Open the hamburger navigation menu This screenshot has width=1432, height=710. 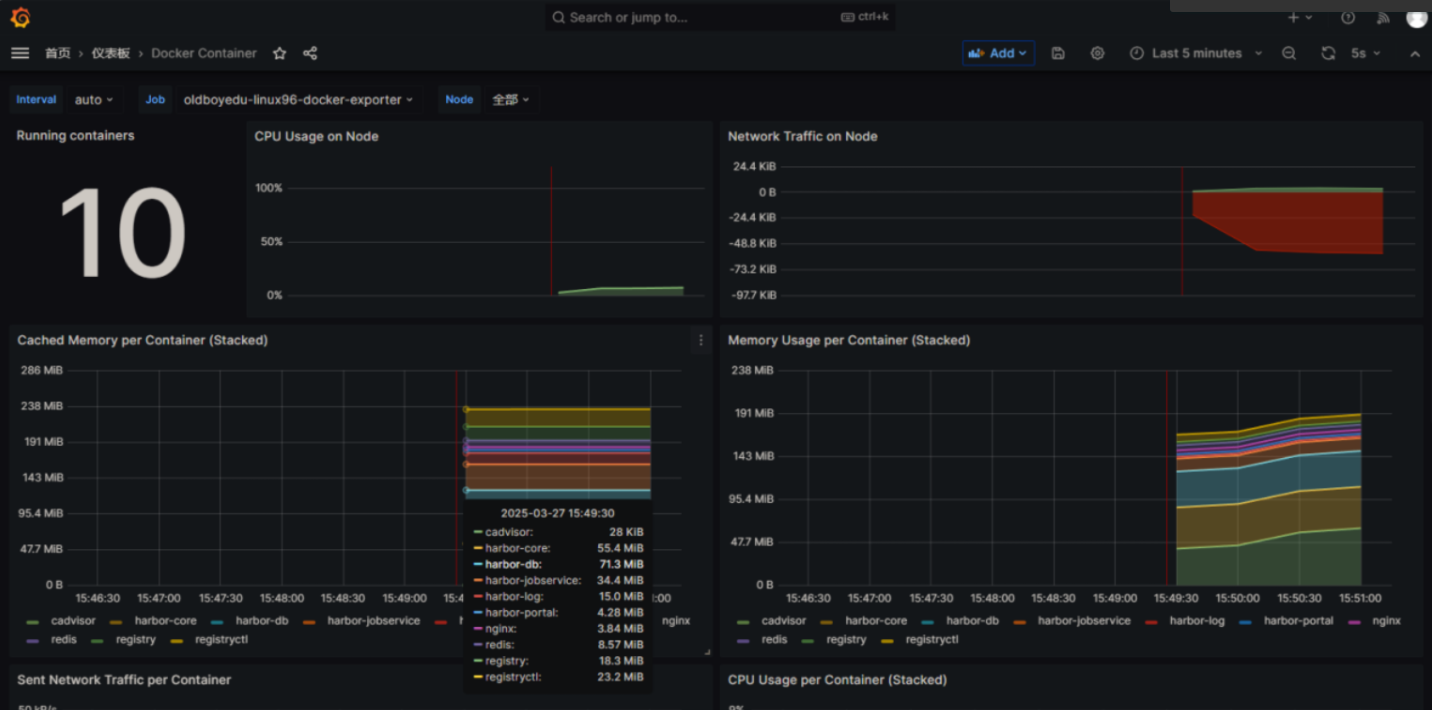[x=20, y=53]
